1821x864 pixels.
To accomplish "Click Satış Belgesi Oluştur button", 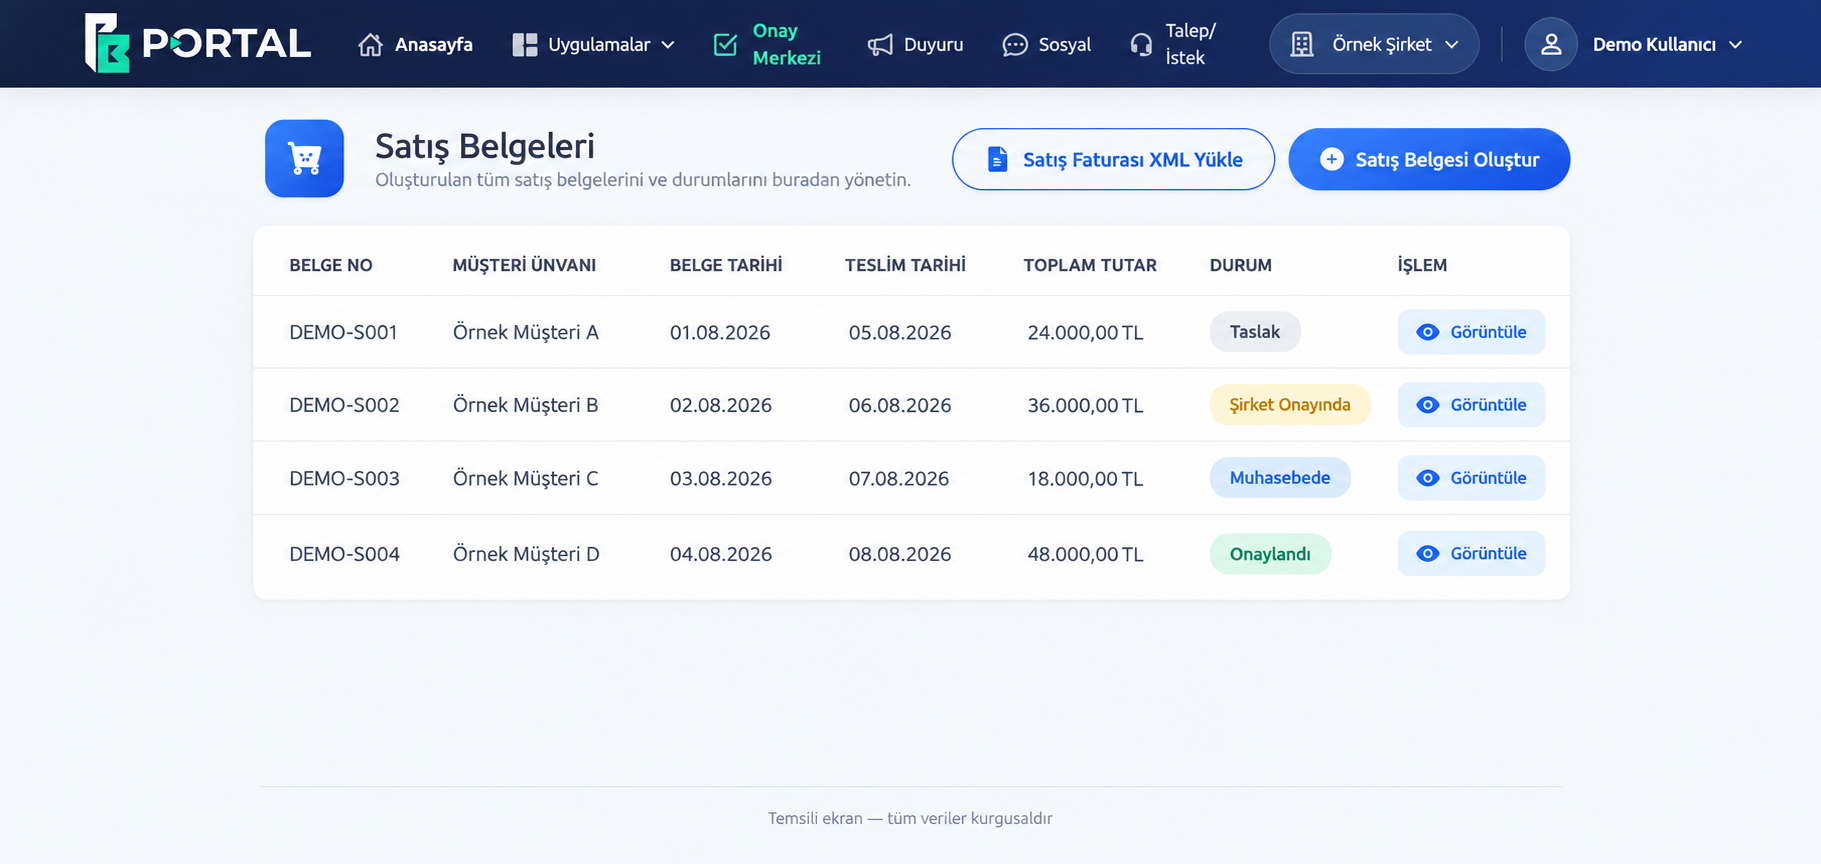I will point(1429,159).
